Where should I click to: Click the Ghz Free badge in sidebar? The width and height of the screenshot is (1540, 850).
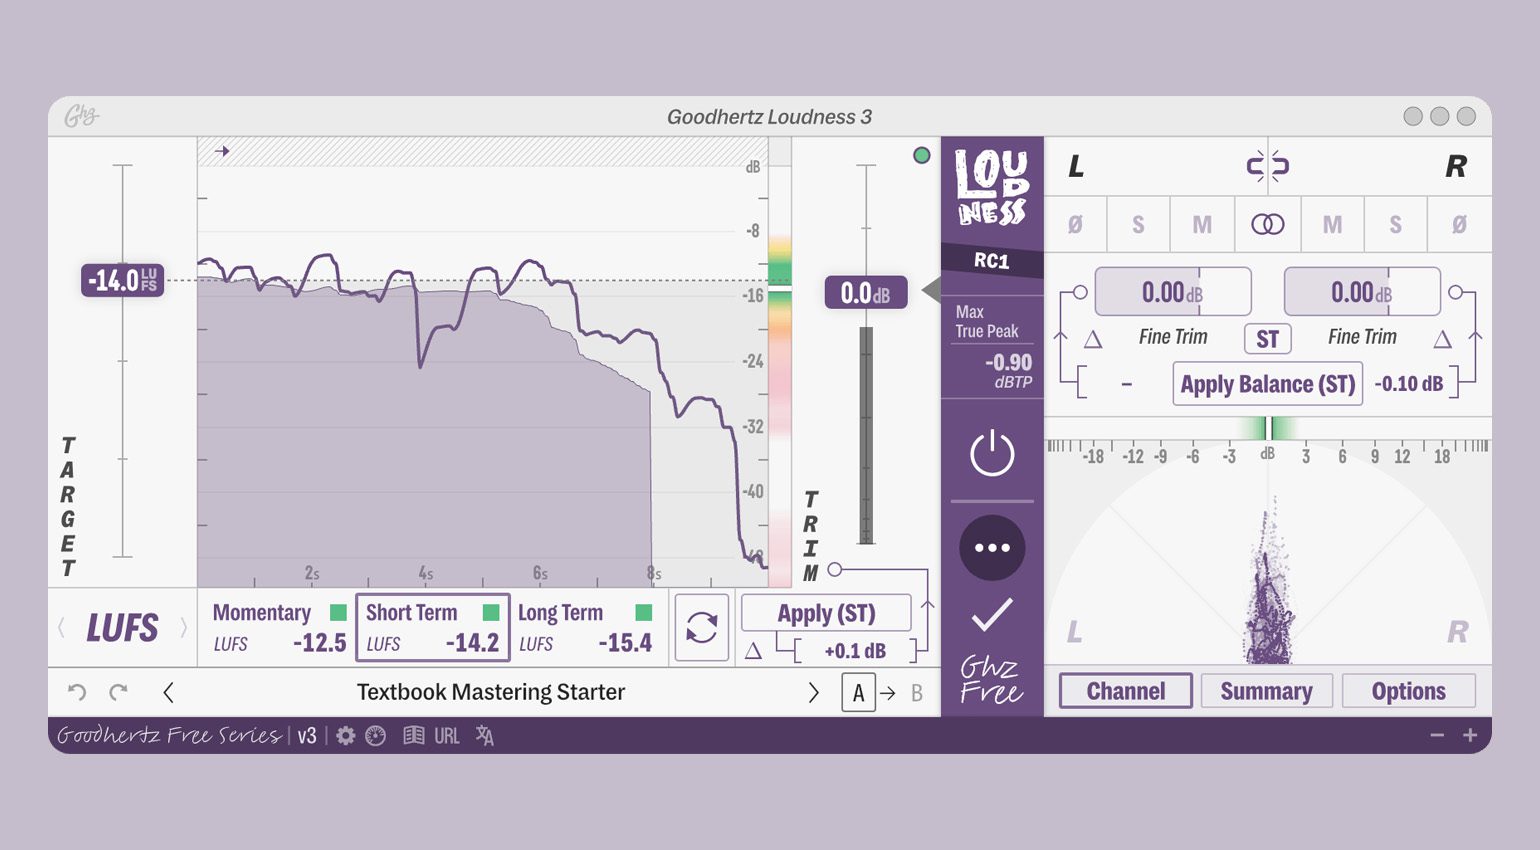coord(991,681)
